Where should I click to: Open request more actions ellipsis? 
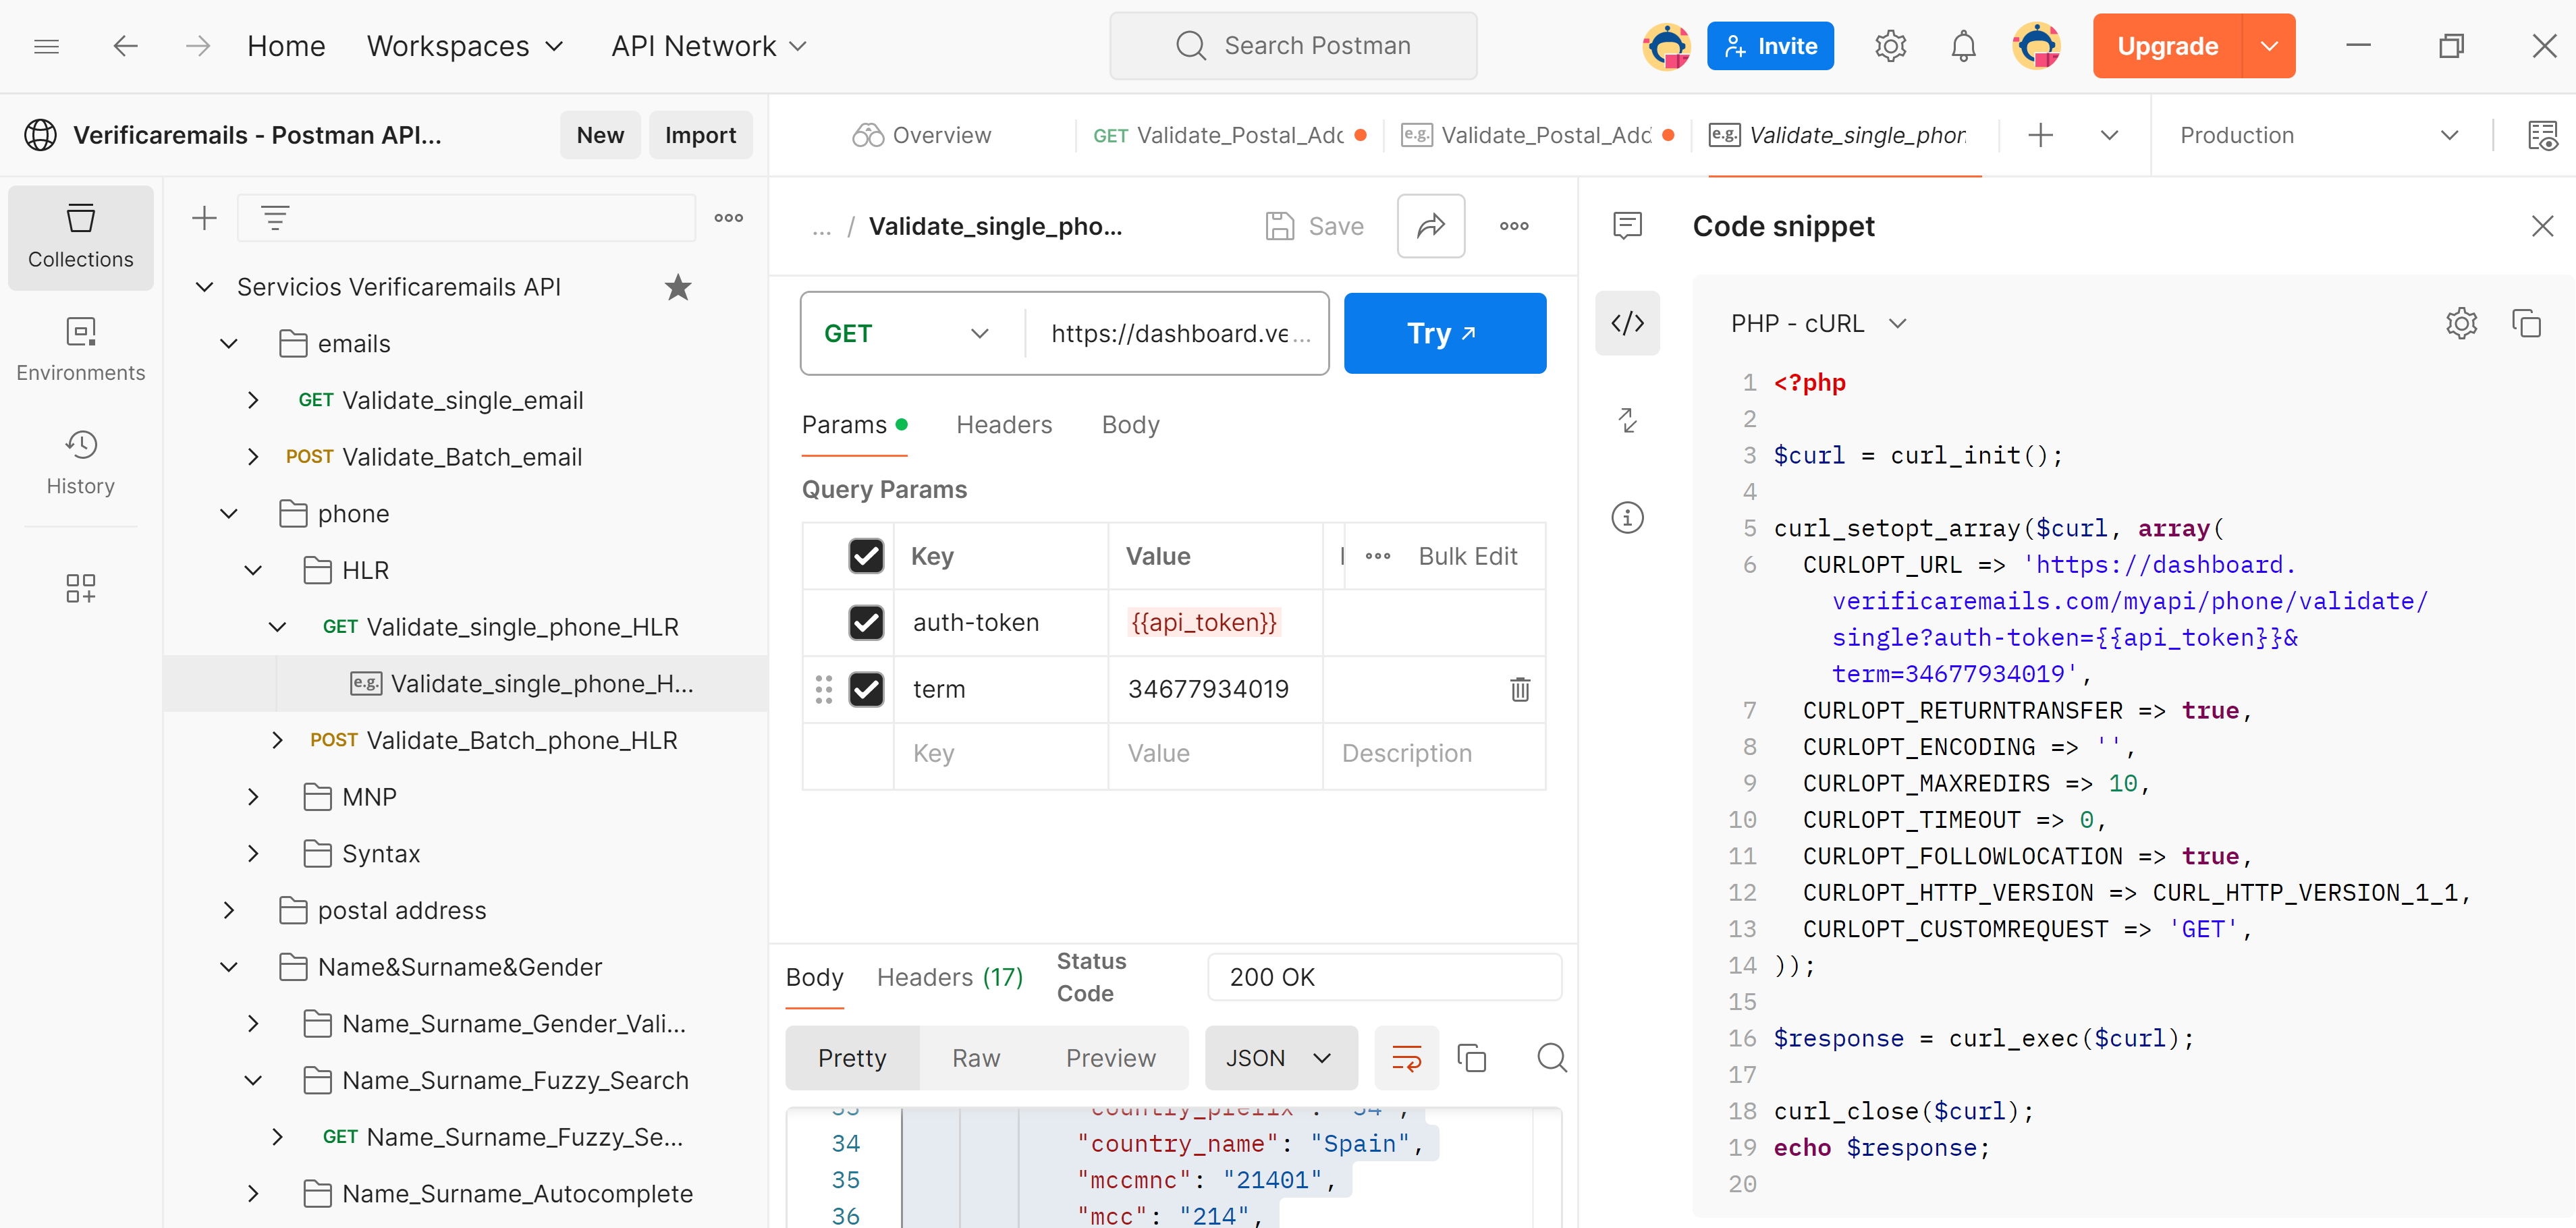[1514, 226]
